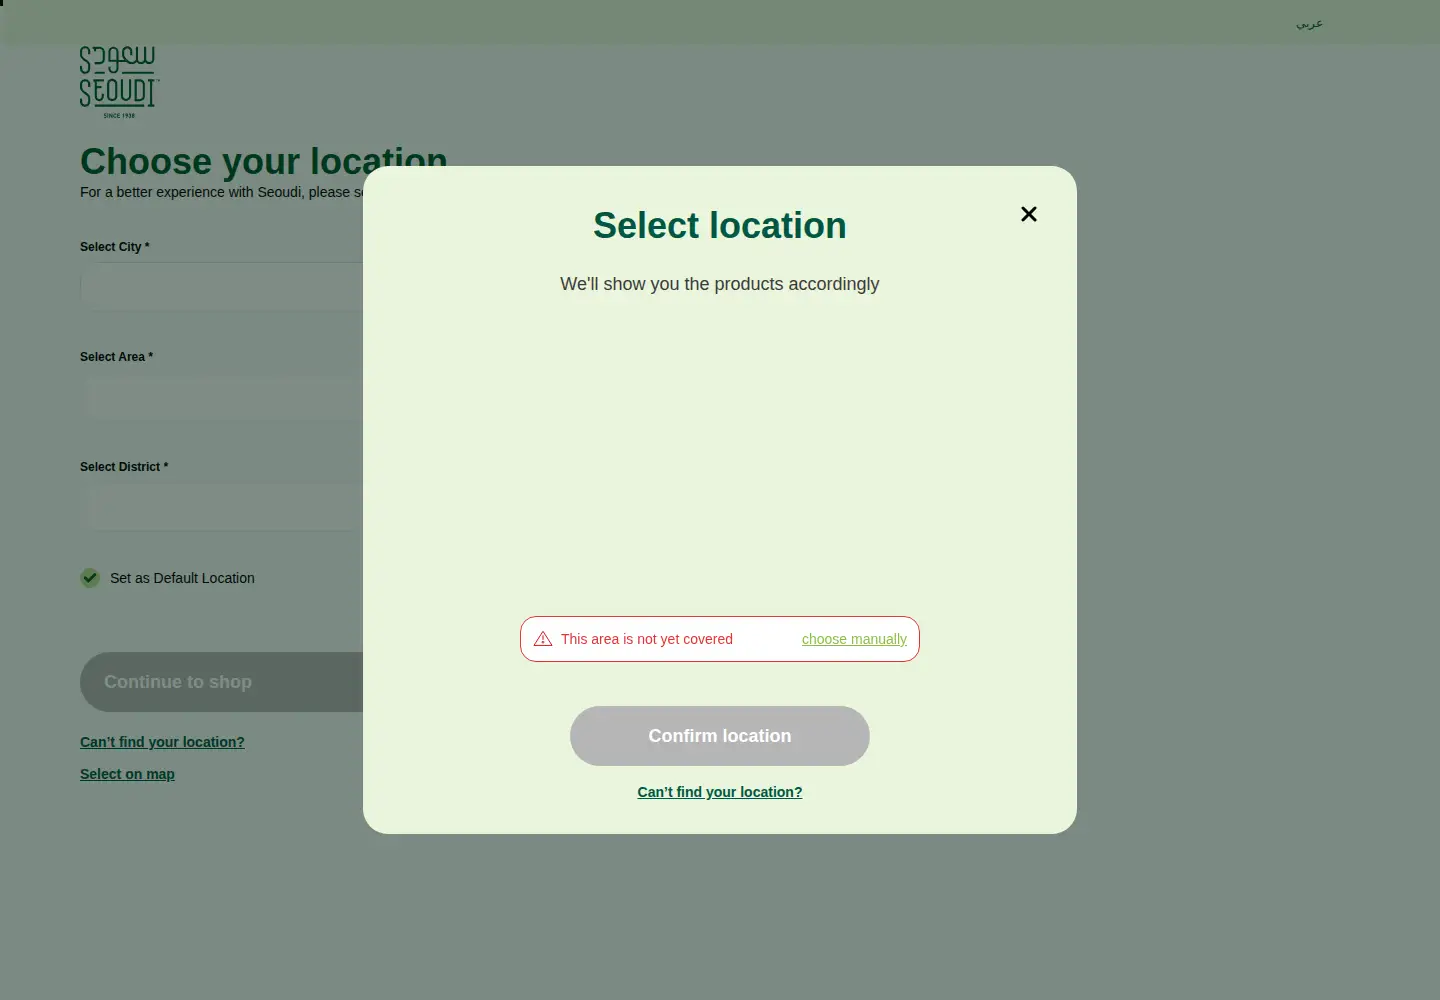
Task: Click the 'Choose your location' page heading
Action: [x=264, y=161]
